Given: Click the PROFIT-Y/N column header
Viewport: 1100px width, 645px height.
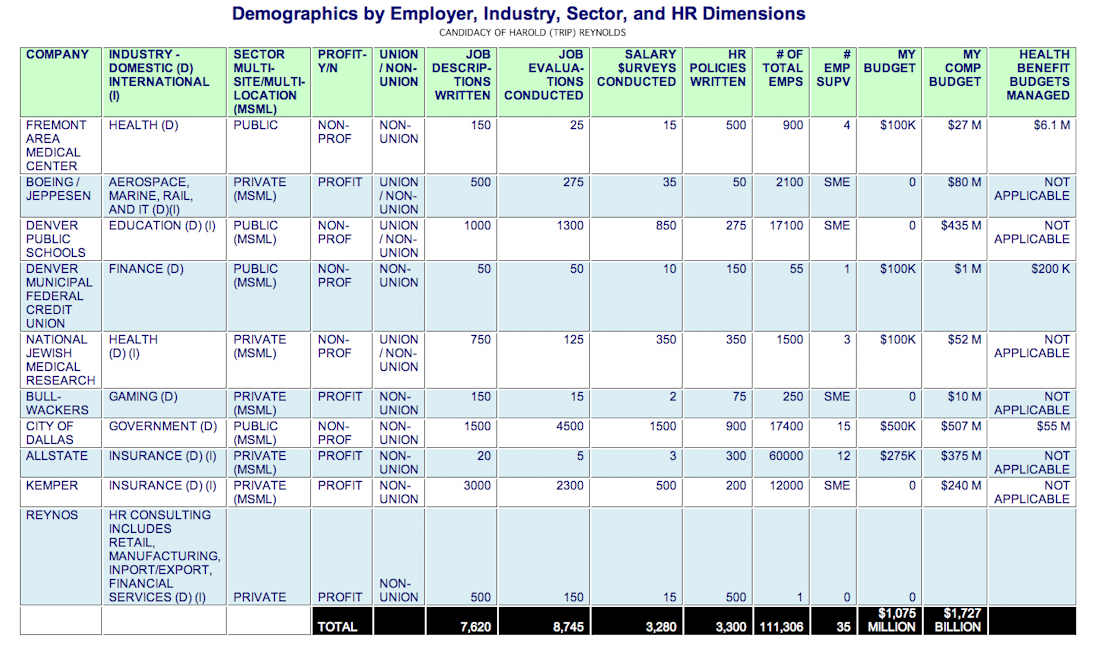Looking at the screenshot, I should 342,82.
